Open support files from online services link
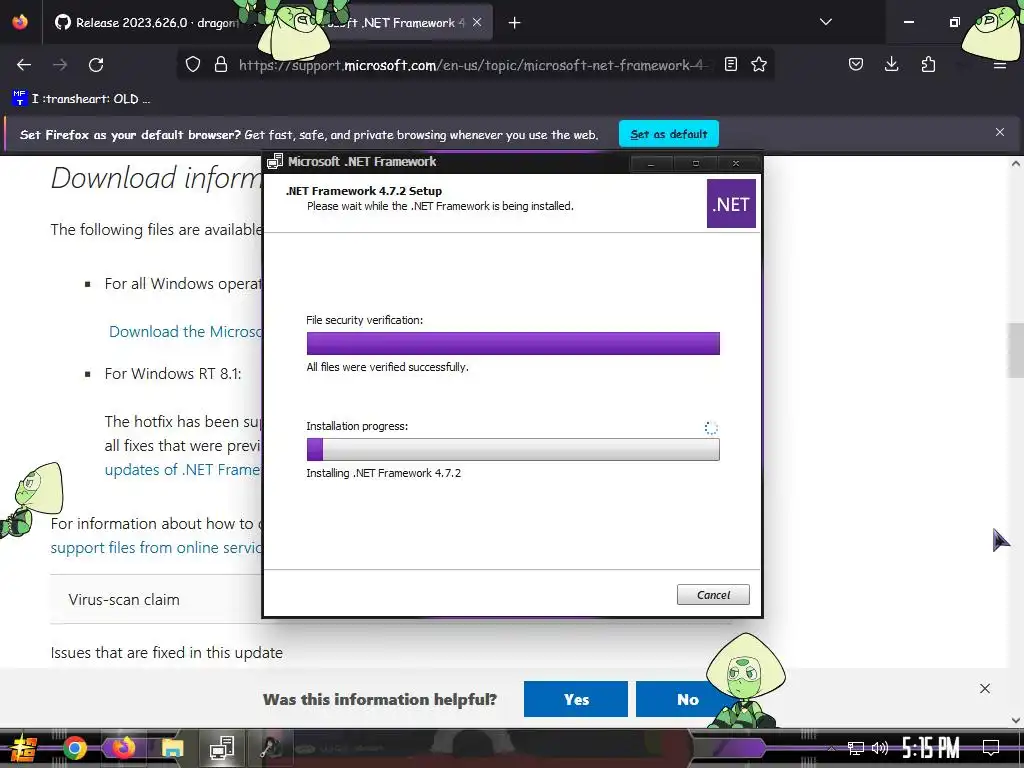The height and width of the screenshot is (768, 1024). 157,547
